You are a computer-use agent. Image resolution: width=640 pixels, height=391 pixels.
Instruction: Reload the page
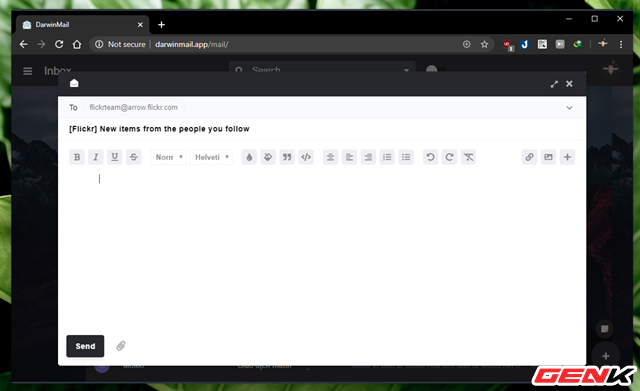(59, 44)
